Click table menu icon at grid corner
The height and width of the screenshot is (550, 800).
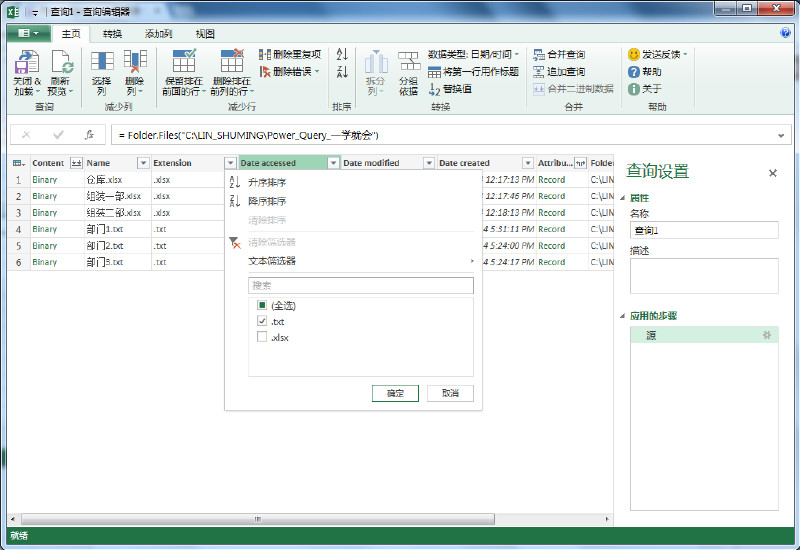click(19, 163)
